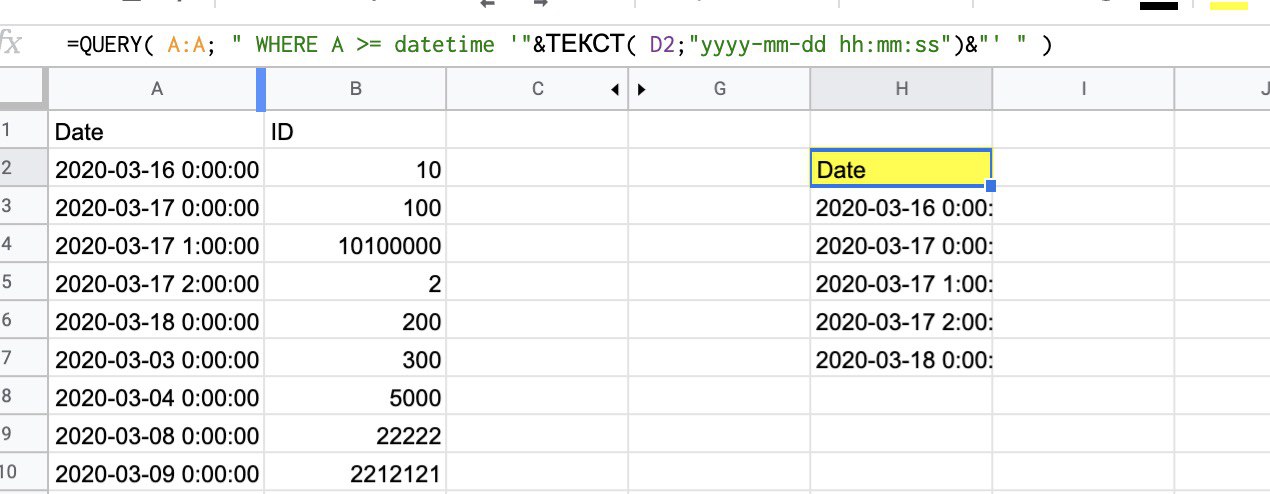Viewport: 1270px width, 494px height.
Task: Select the cell containing 10100000
Action: click(x=355, y=246)
